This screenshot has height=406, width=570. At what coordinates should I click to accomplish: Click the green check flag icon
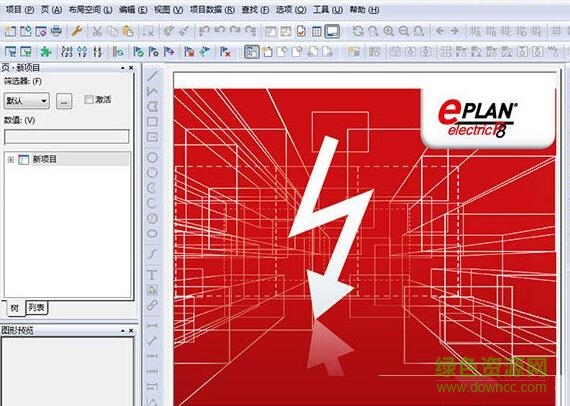tap(138, 52)
